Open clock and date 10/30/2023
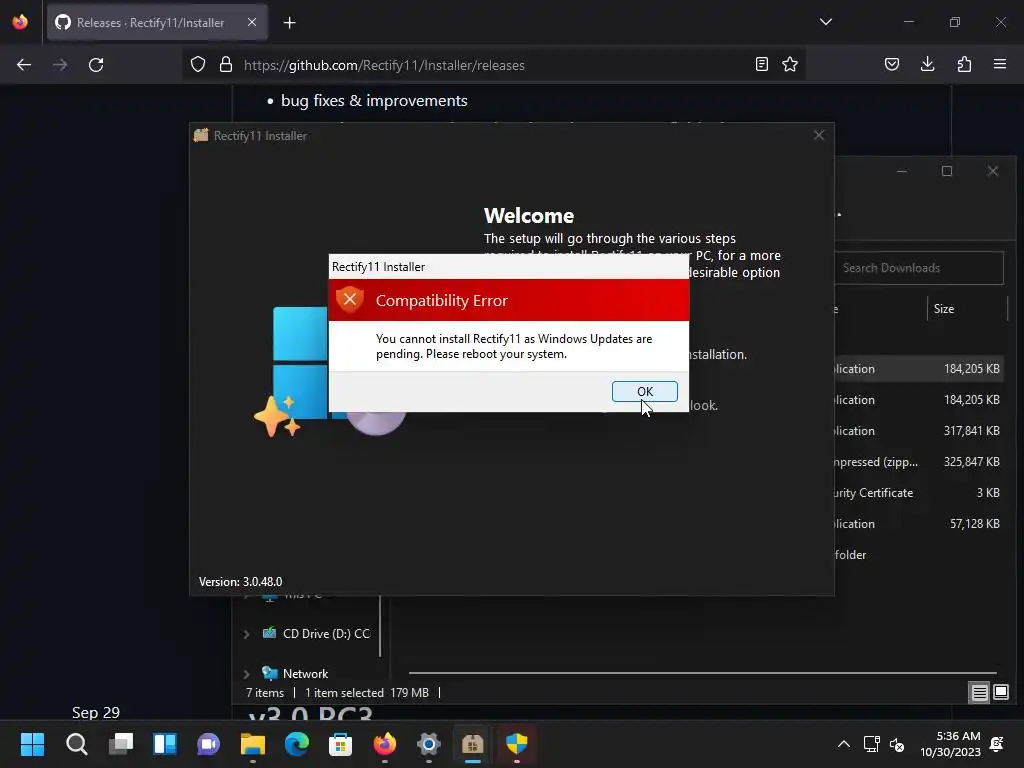 [950, 744]
